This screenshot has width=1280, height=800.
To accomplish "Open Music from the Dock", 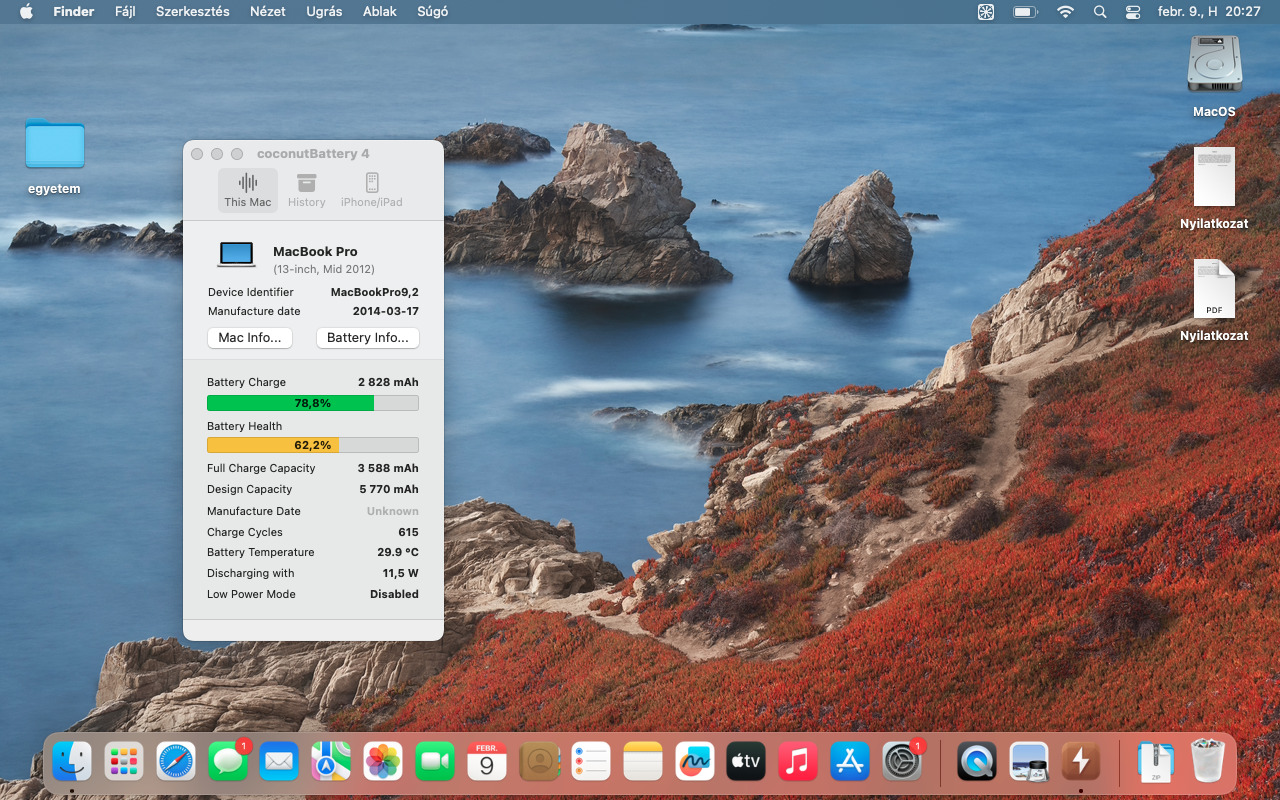I will click(x=798, y=762).
